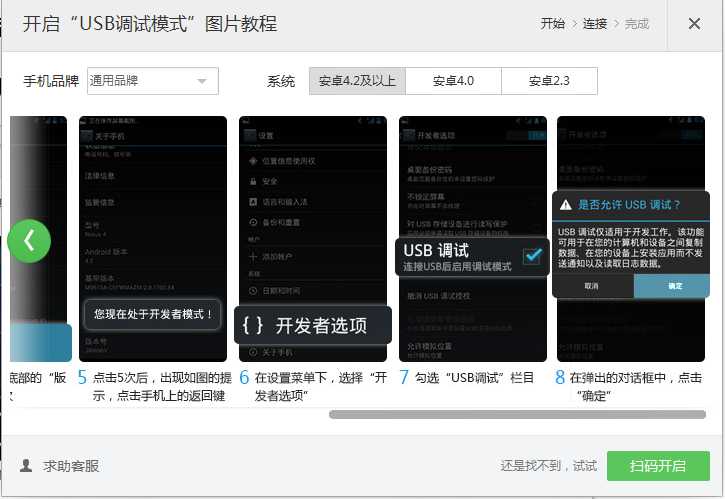Click the 扫码开启 green button

pos(658,466)
